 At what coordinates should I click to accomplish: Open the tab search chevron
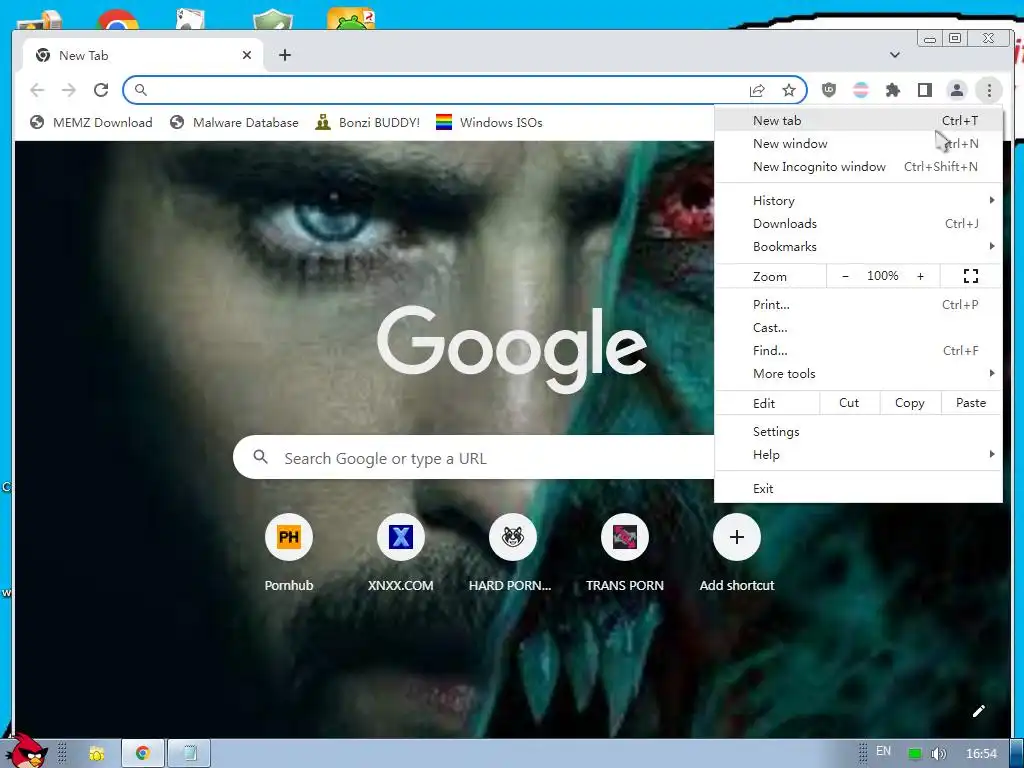(x=895, y=55)
